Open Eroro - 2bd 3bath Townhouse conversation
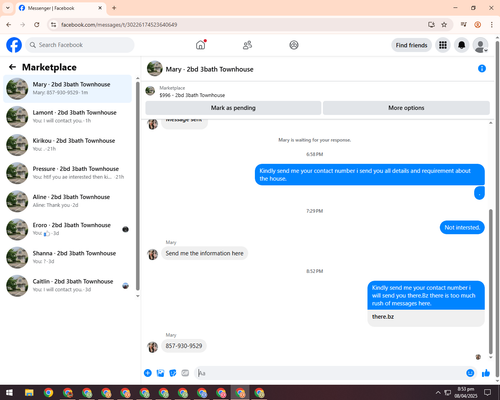The image size is (500, 400). 67,229
